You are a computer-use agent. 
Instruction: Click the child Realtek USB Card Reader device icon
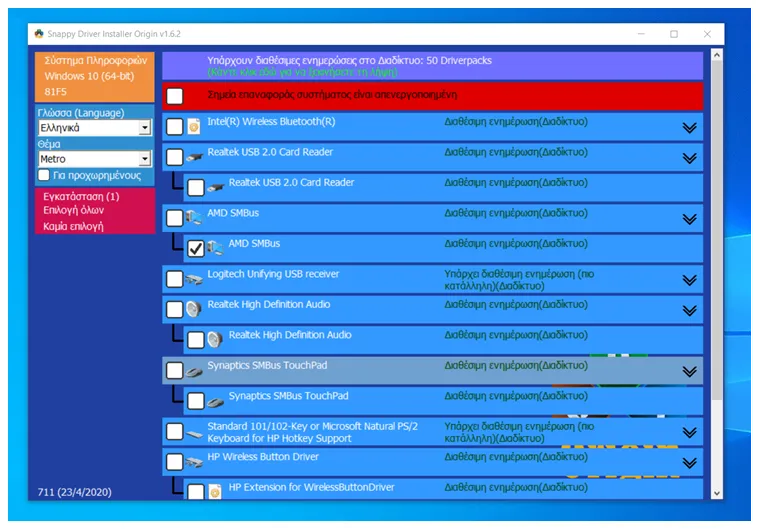tap(215, 188)
